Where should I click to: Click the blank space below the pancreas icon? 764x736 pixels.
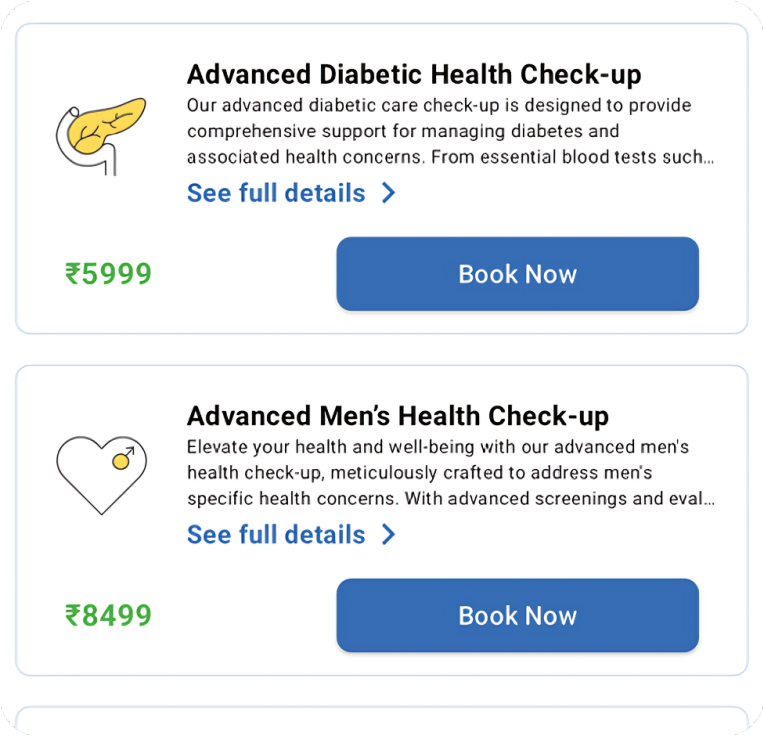(x=100, y=215)
